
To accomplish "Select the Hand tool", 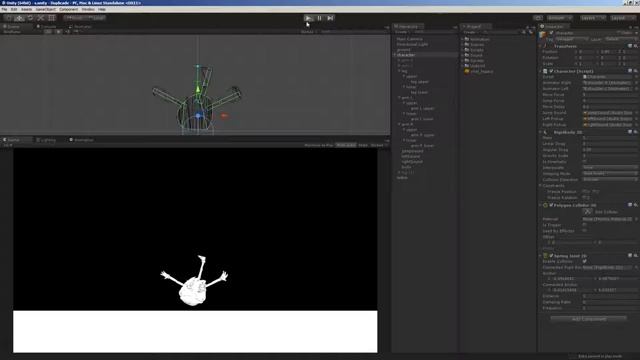I will (x=8, y=18).
